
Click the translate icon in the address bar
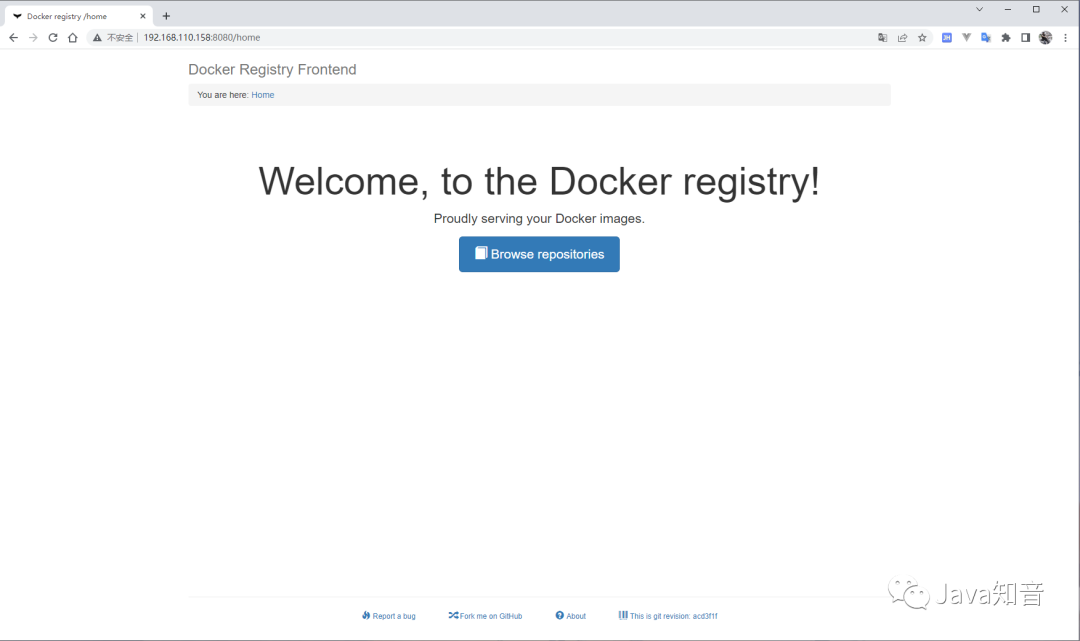(882, 37)
